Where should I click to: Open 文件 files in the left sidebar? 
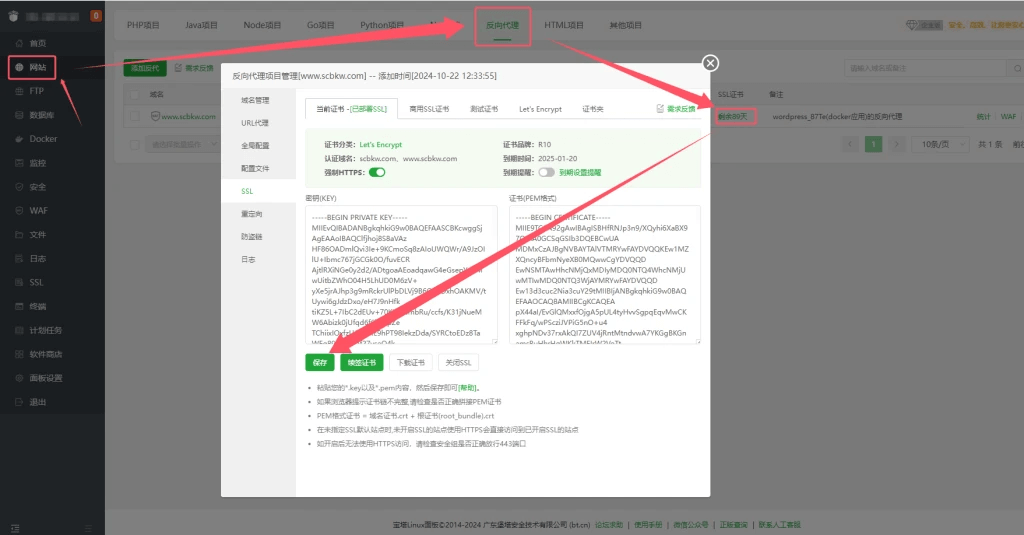pyautogui.click(x=38, y=235)
